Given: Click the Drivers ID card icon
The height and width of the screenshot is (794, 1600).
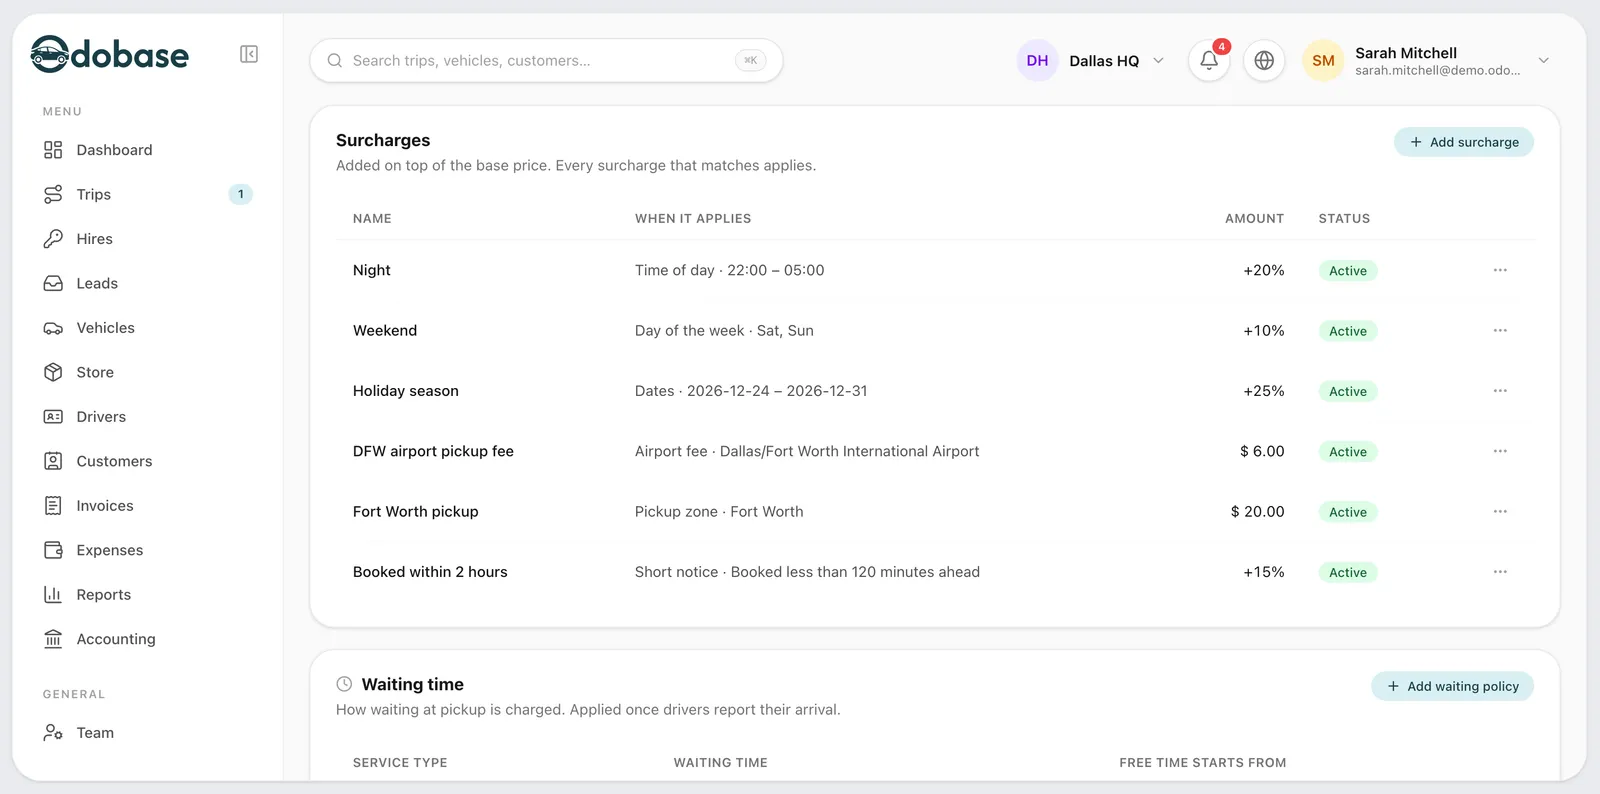Looking at the screenshot, I should point(53,417).
